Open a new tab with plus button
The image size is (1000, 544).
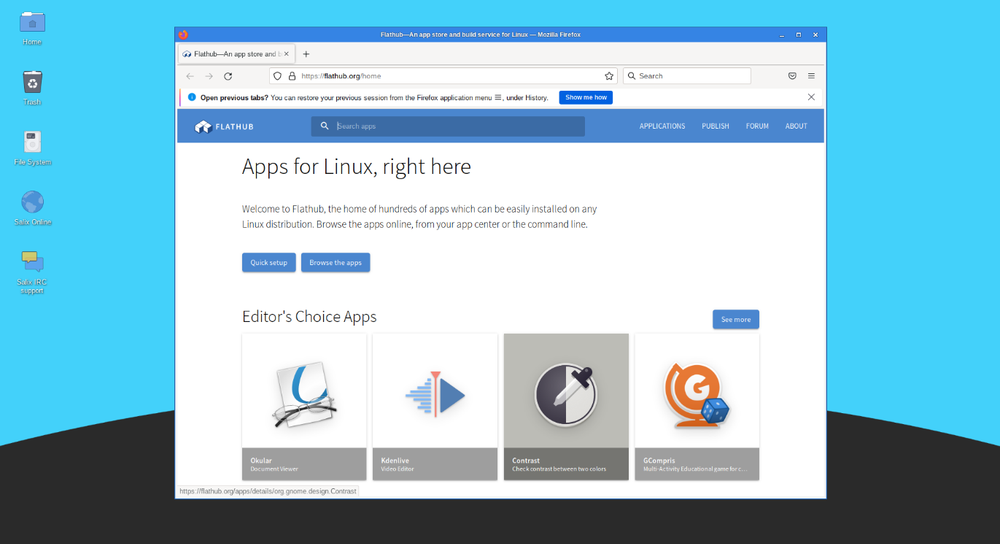(x=306, y=54)
